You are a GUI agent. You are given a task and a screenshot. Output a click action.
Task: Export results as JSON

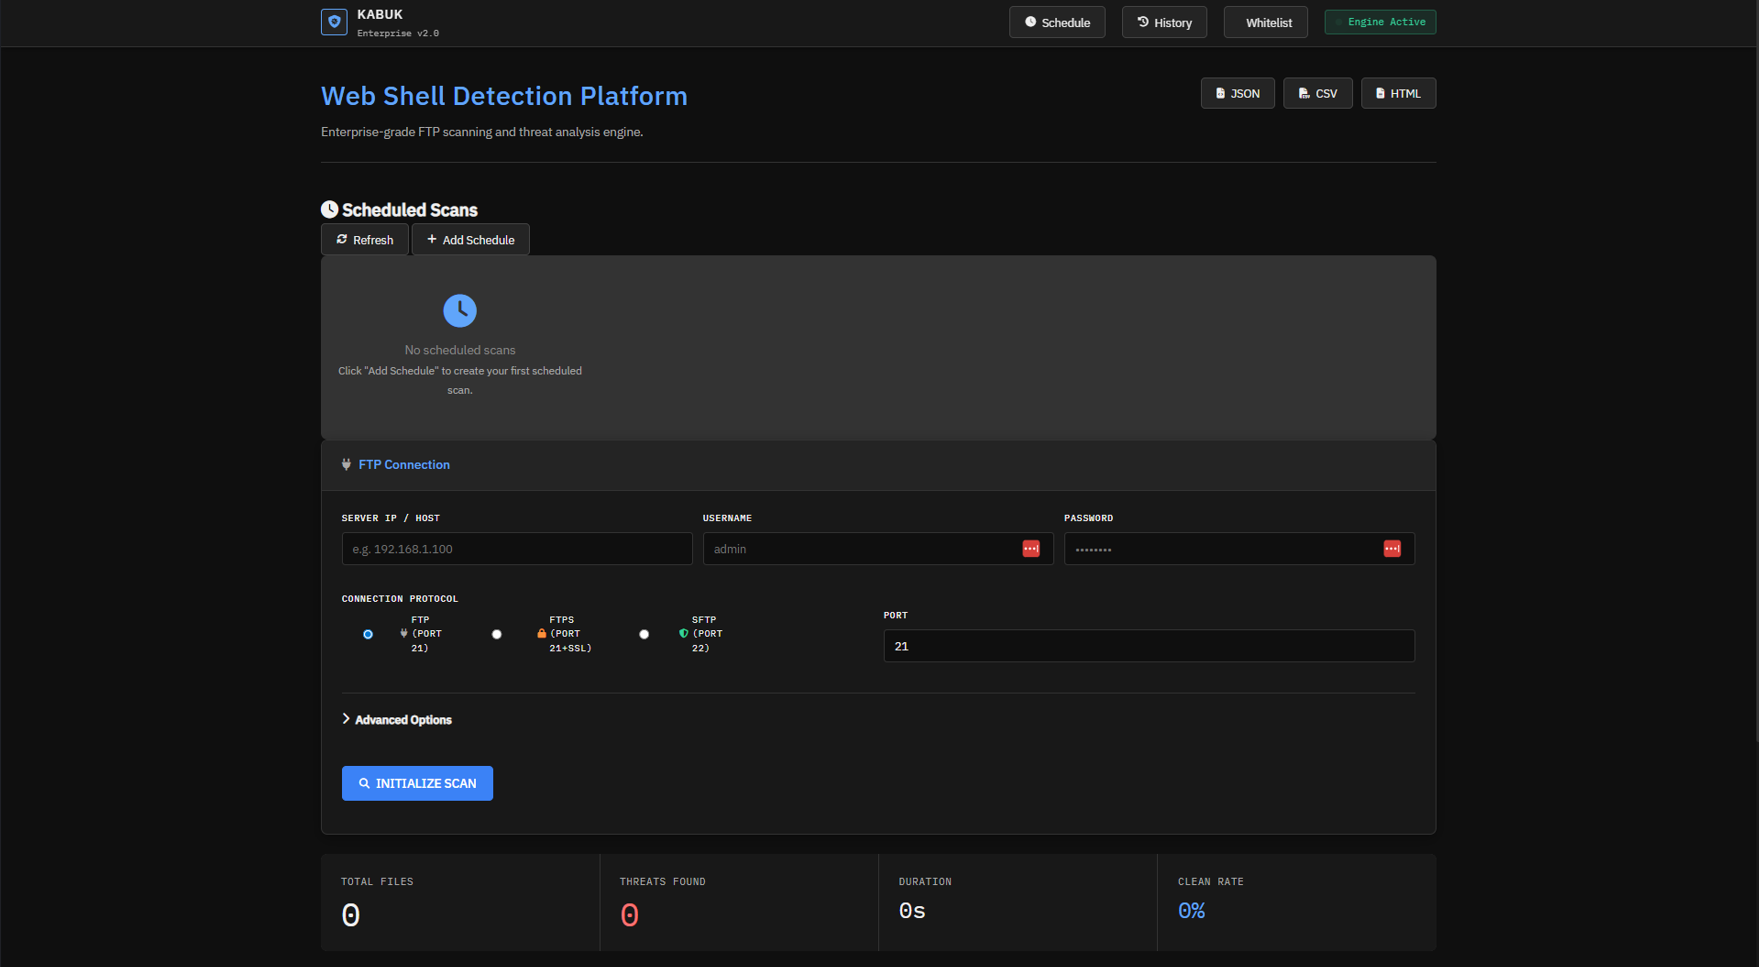(x=1237, y=93)
